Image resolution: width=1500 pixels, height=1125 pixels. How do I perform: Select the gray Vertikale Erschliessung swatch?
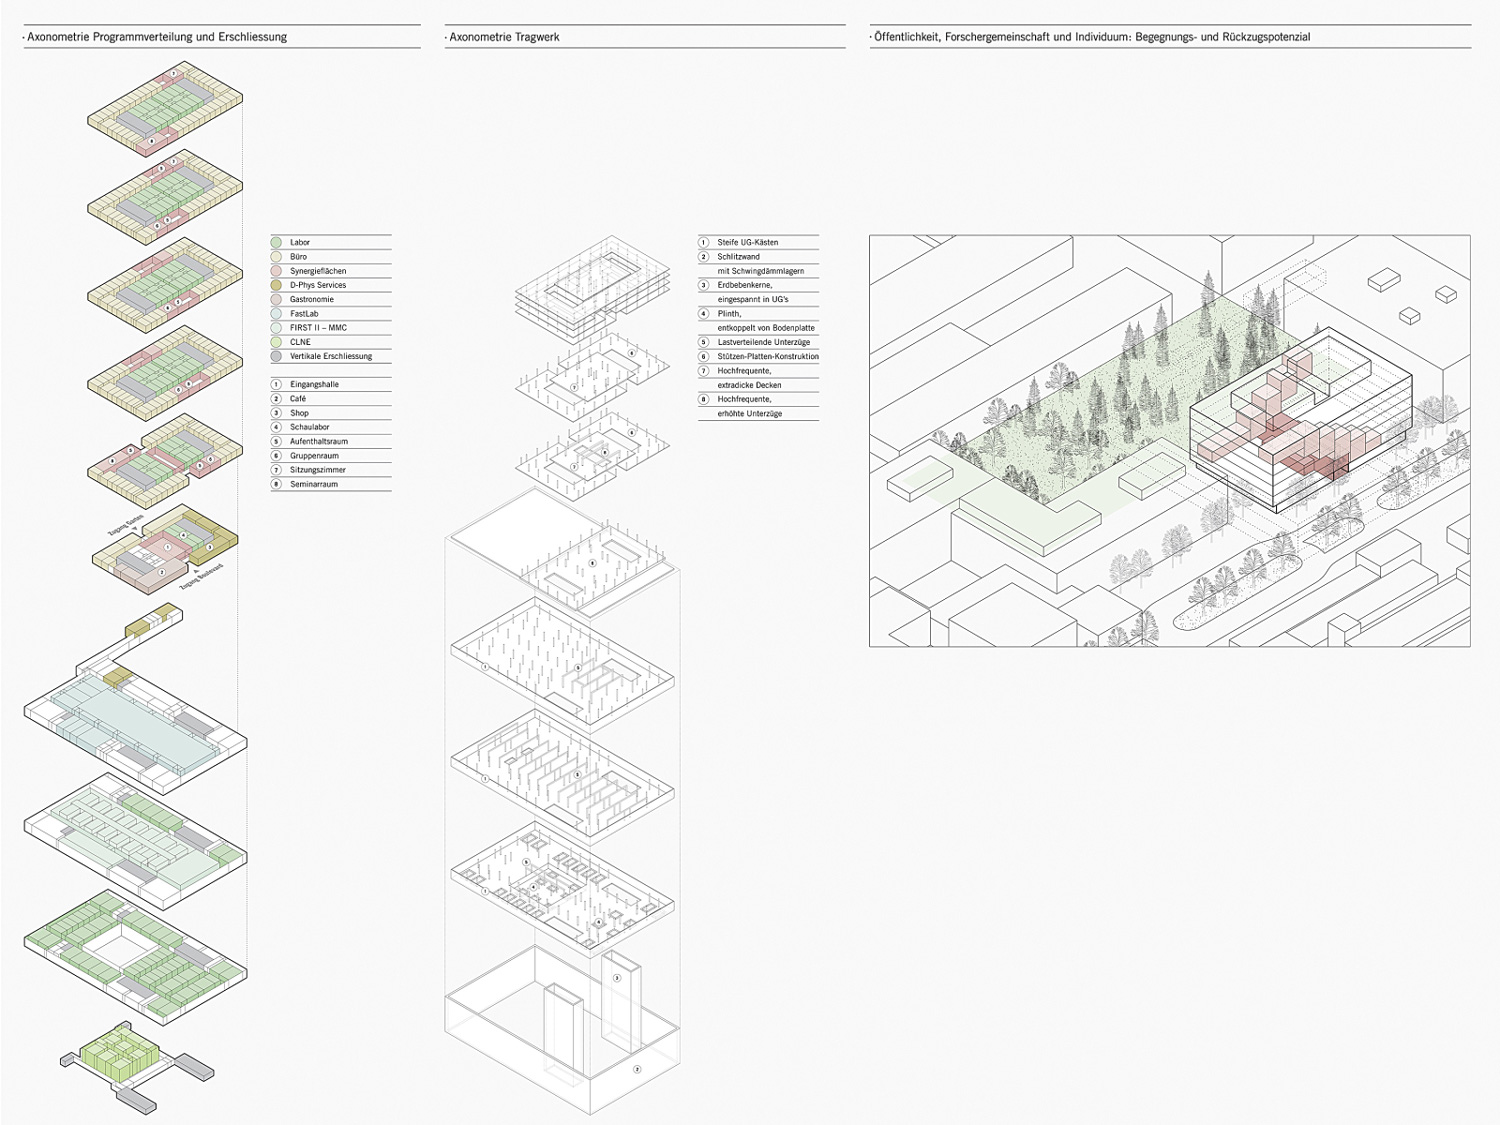(277, 356)
